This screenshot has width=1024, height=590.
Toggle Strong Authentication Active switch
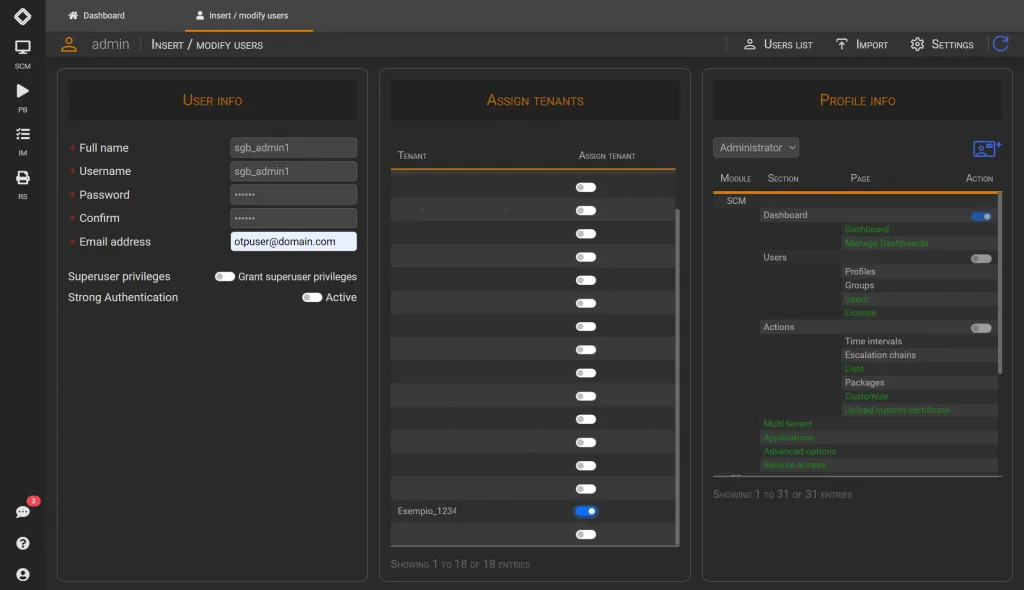point(312,297)
